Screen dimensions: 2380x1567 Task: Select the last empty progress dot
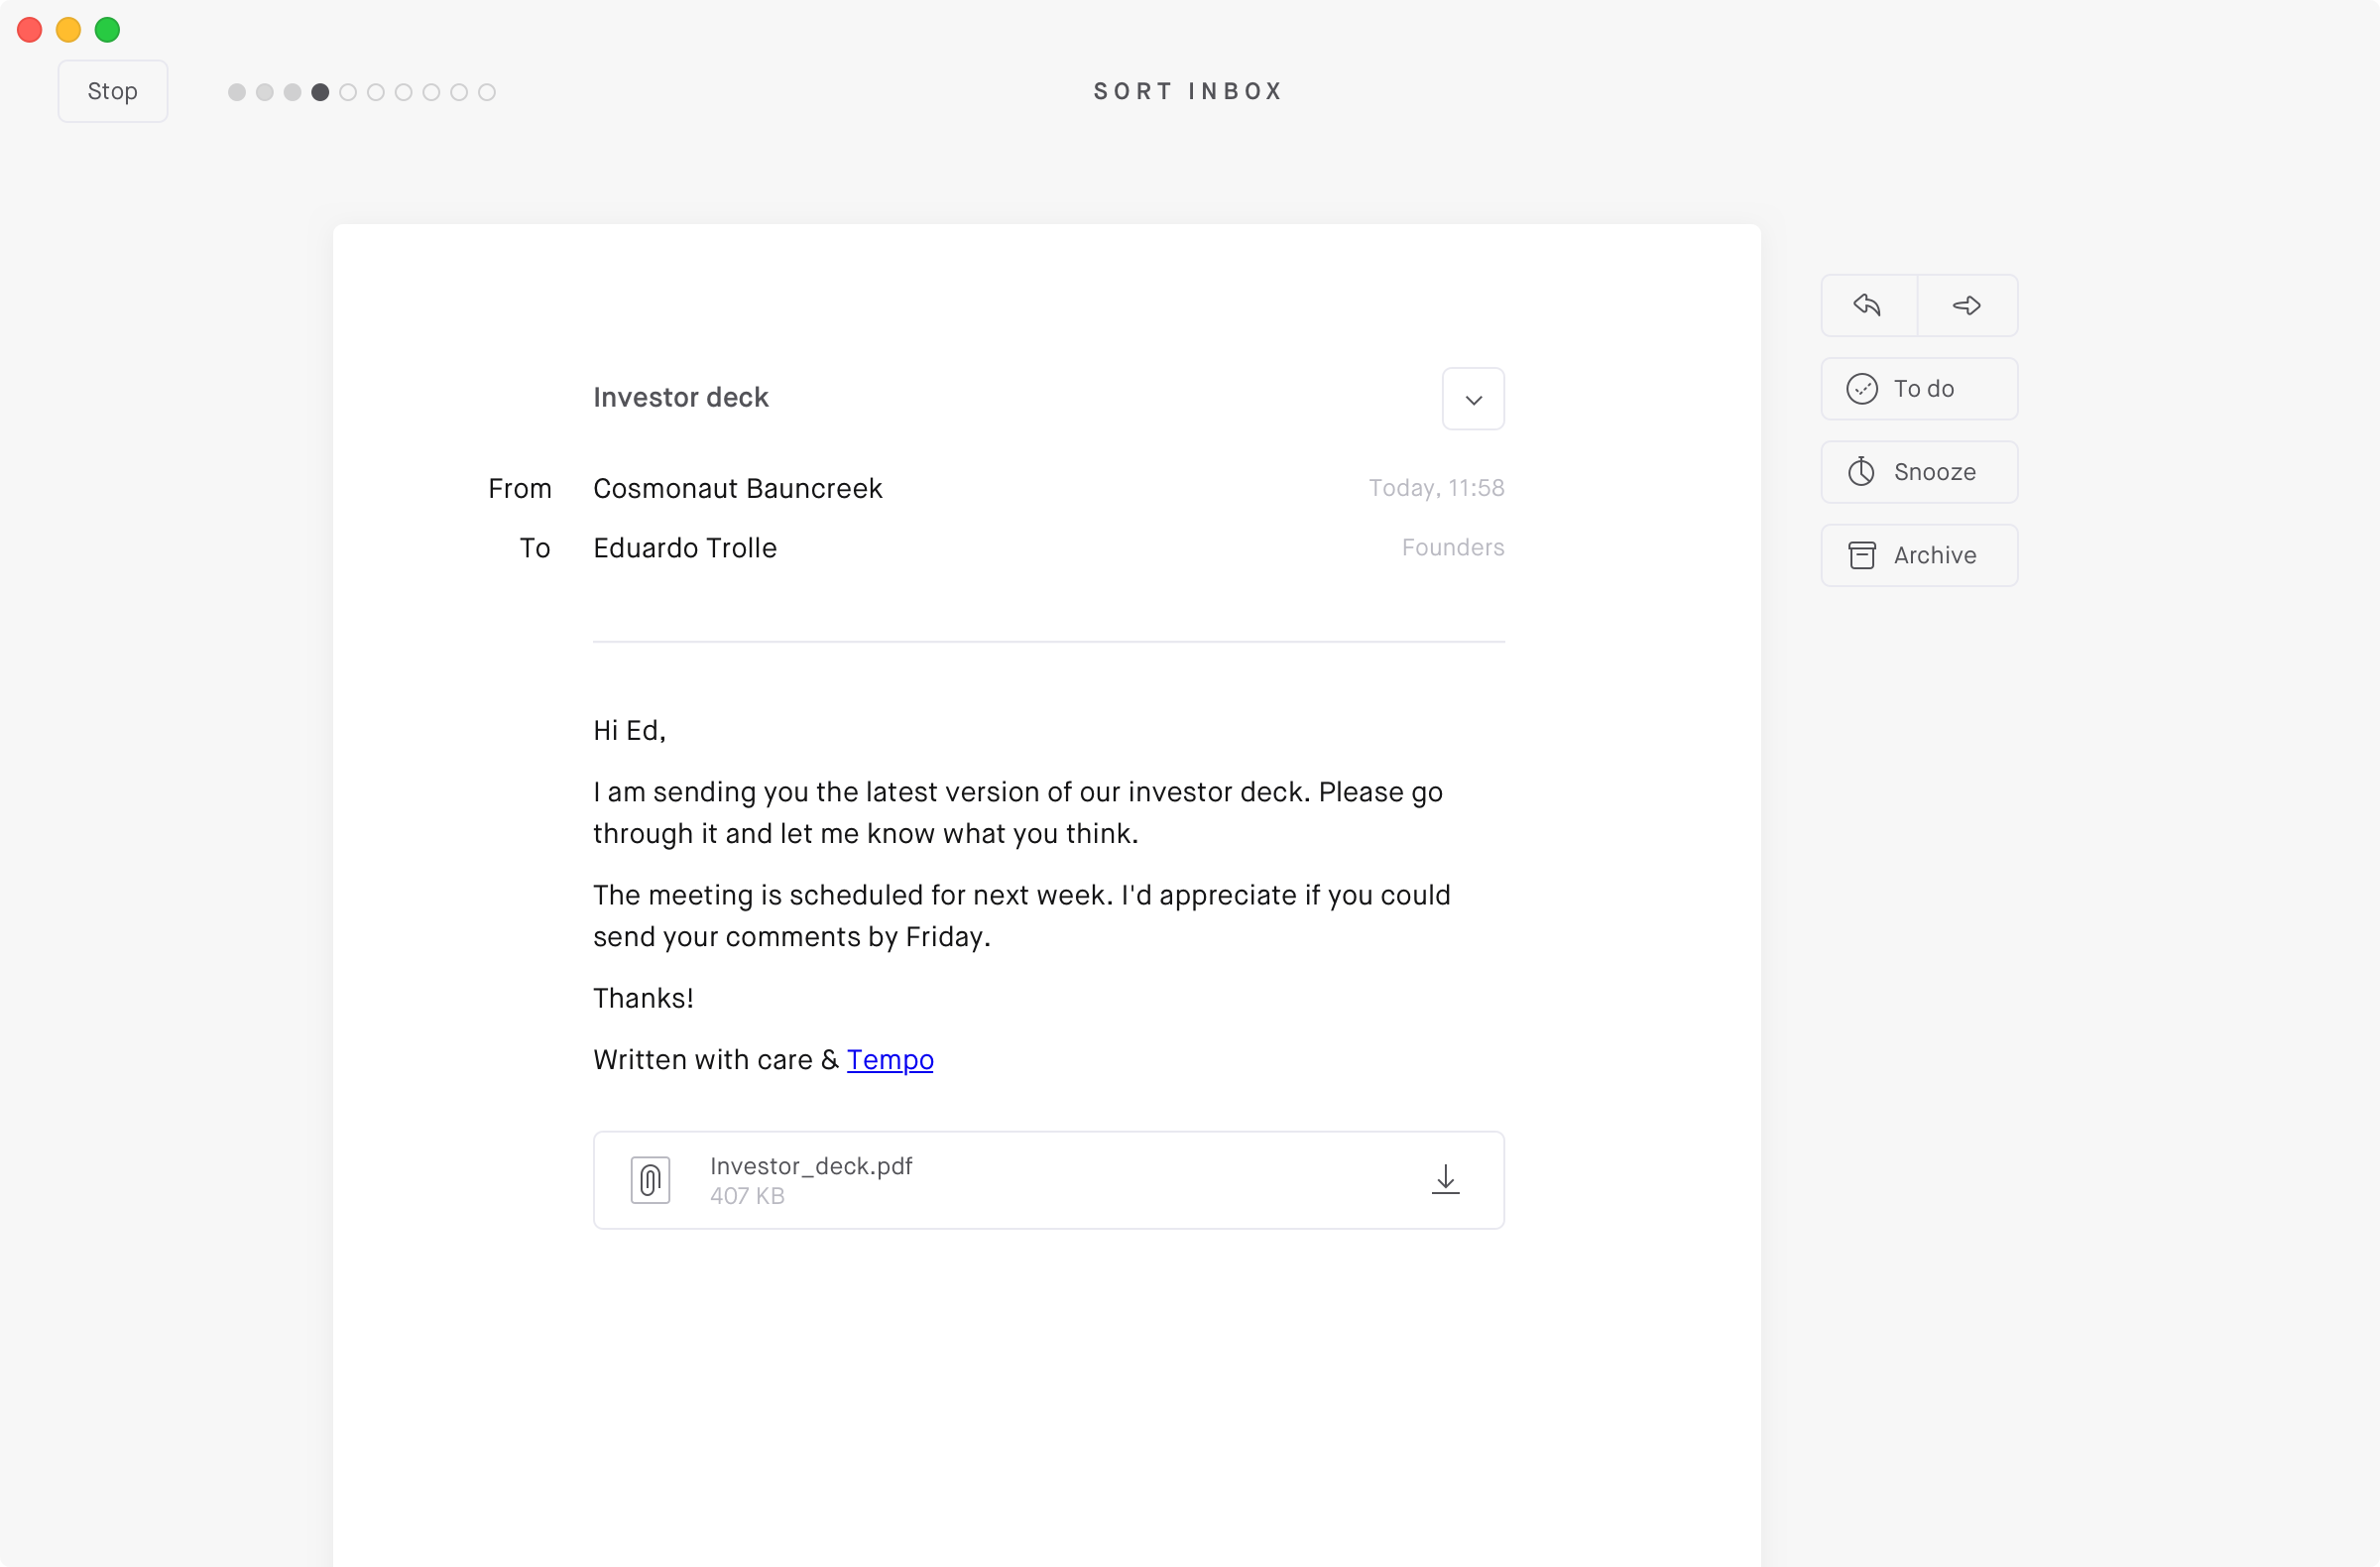[487, 92]
